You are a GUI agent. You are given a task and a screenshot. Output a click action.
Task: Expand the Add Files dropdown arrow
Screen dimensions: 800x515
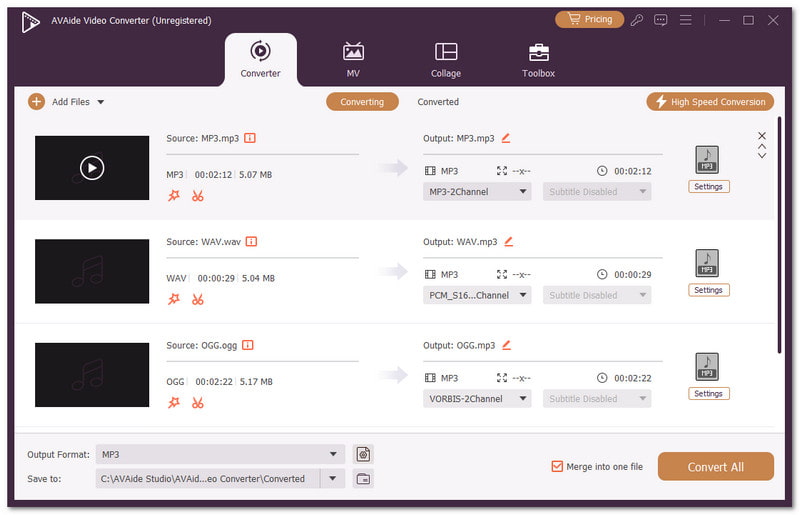[101, 102]
